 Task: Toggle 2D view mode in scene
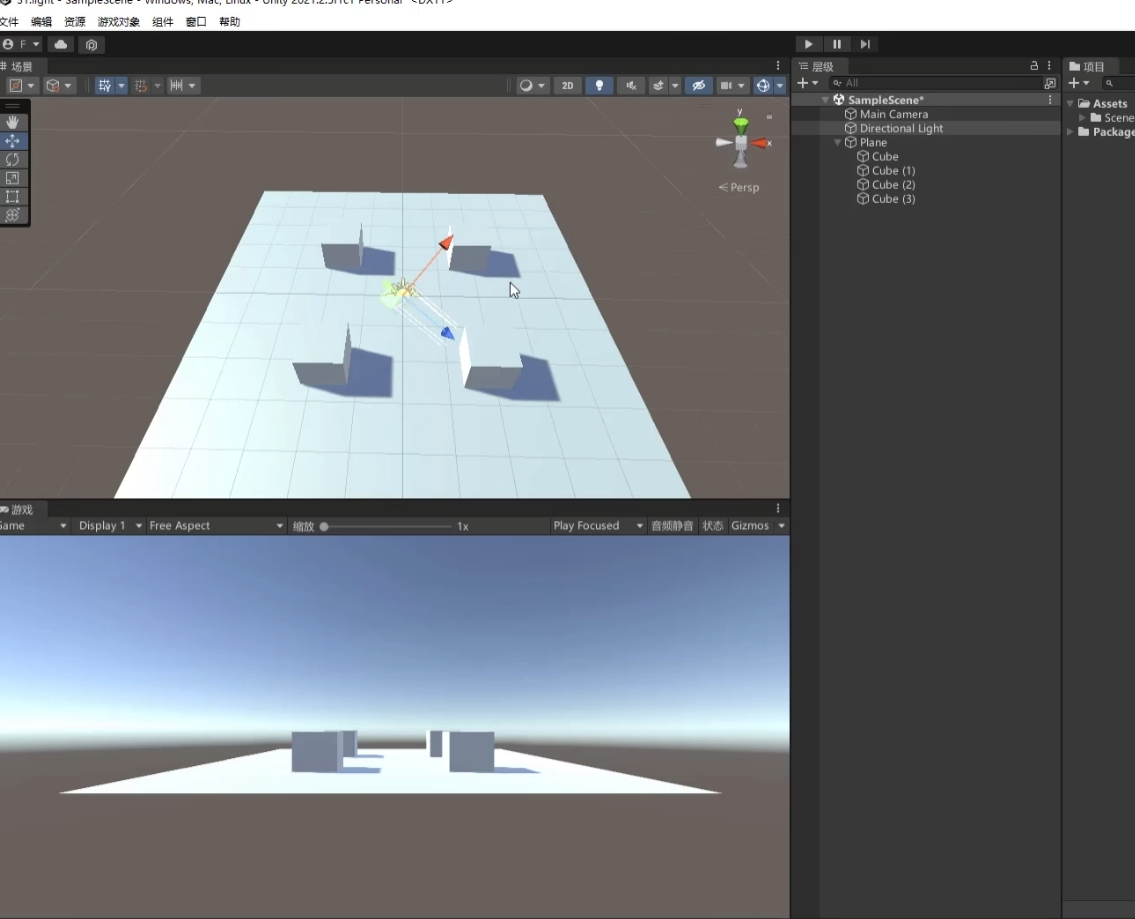[x=567, y=86]
